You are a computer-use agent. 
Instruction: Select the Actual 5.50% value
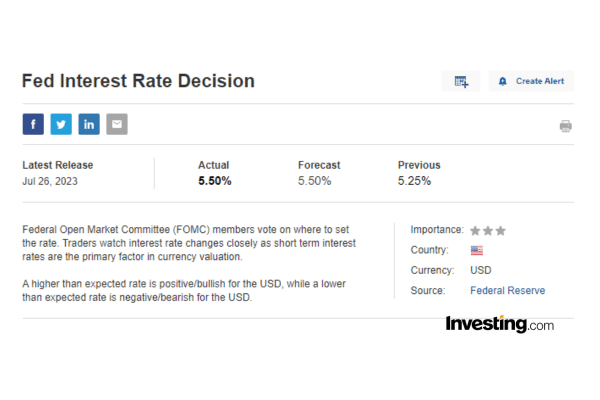click(x=215, y=181)
